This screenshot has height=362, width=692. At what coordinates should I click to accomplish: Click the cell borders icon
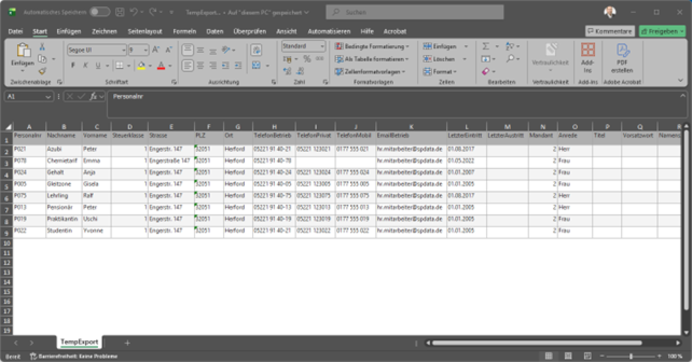point(120,65)
